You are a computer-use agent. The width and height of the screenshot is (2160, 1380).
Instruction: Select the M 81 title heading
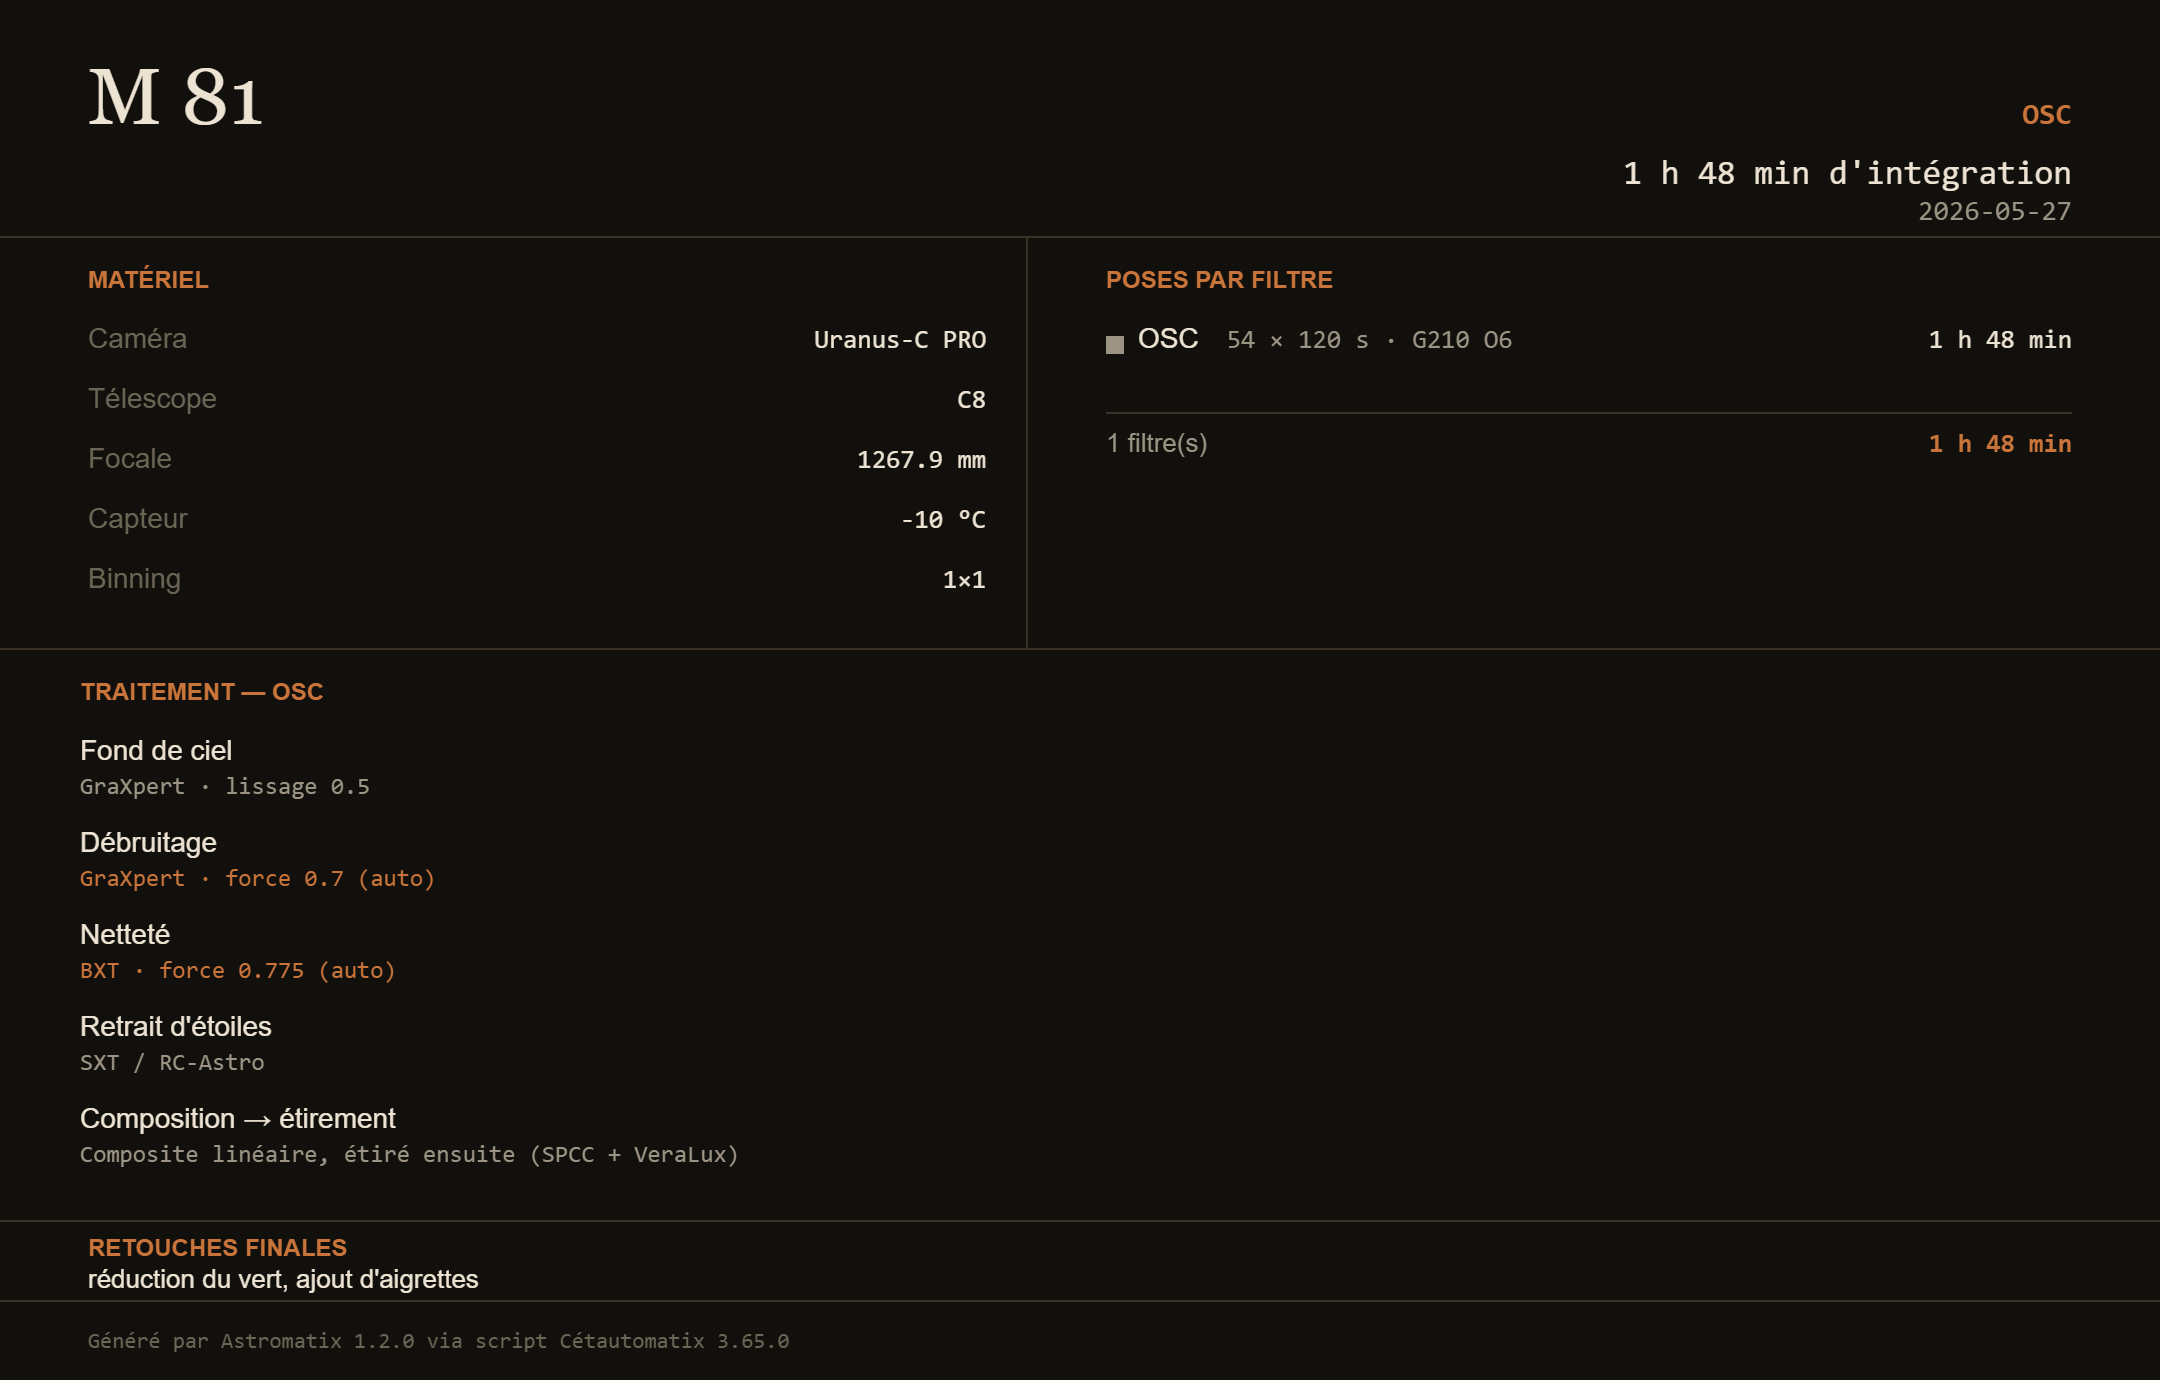point(176,98)
